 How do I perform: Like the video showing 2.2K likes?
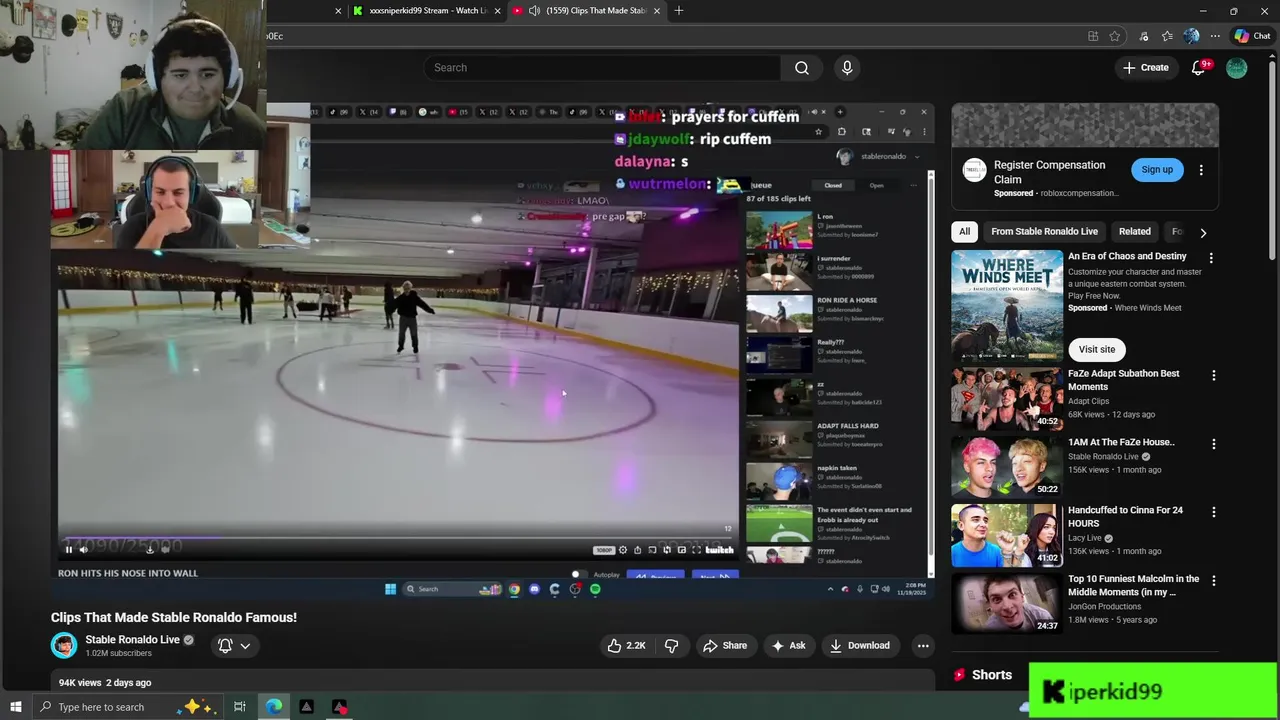pos(626,646)
